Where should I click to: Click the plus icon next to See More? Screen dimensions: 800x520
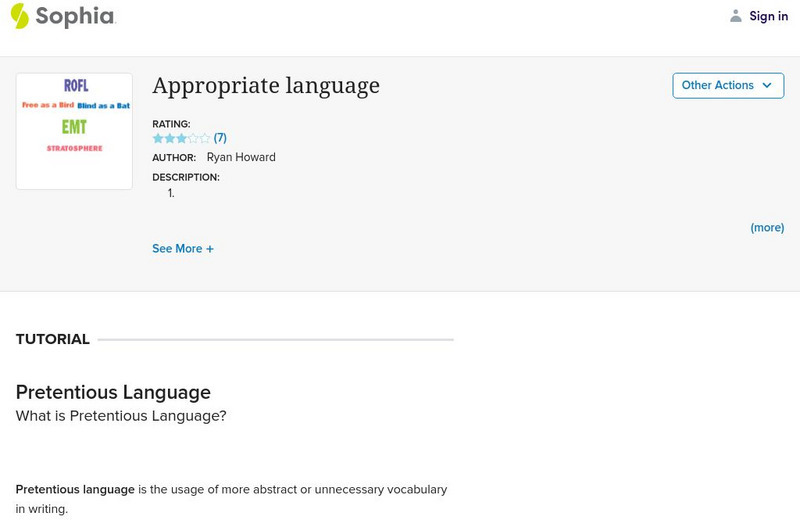click(210, 249)
